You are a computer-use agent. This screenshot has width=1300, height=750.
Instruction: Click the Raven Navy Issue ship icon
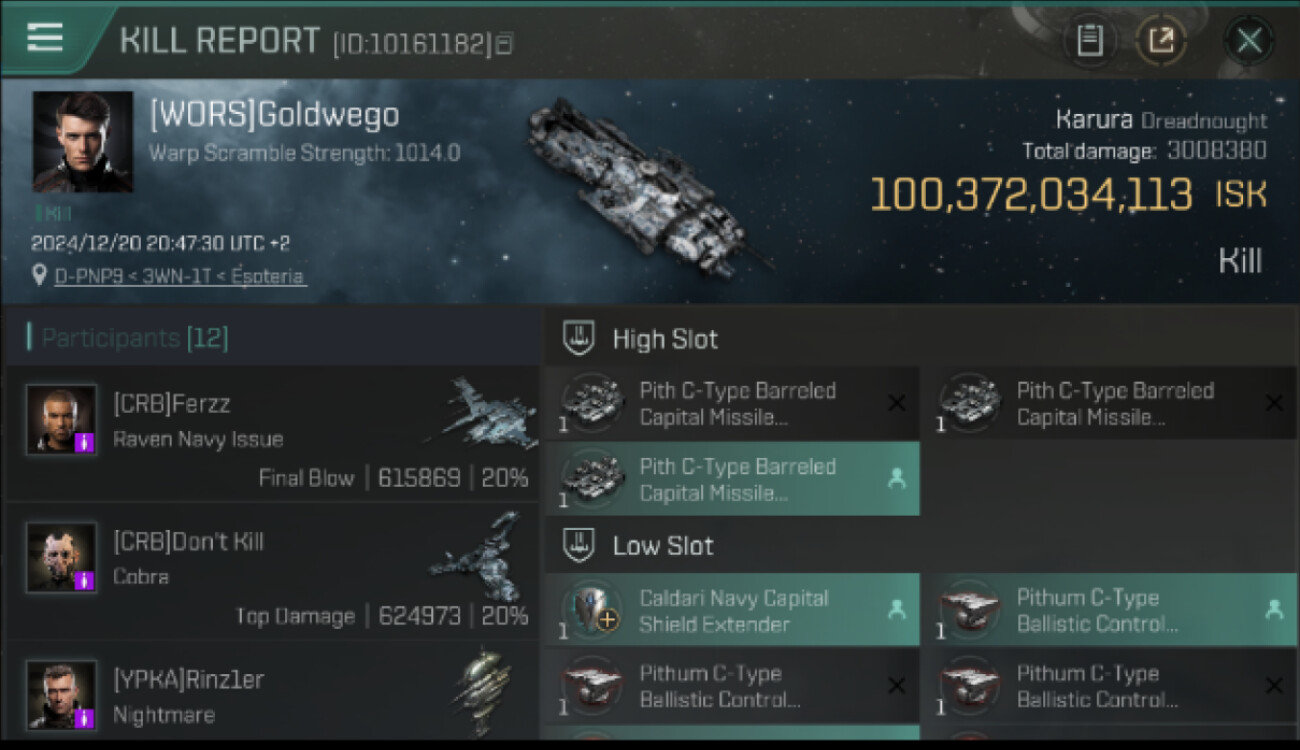[480, 412]
